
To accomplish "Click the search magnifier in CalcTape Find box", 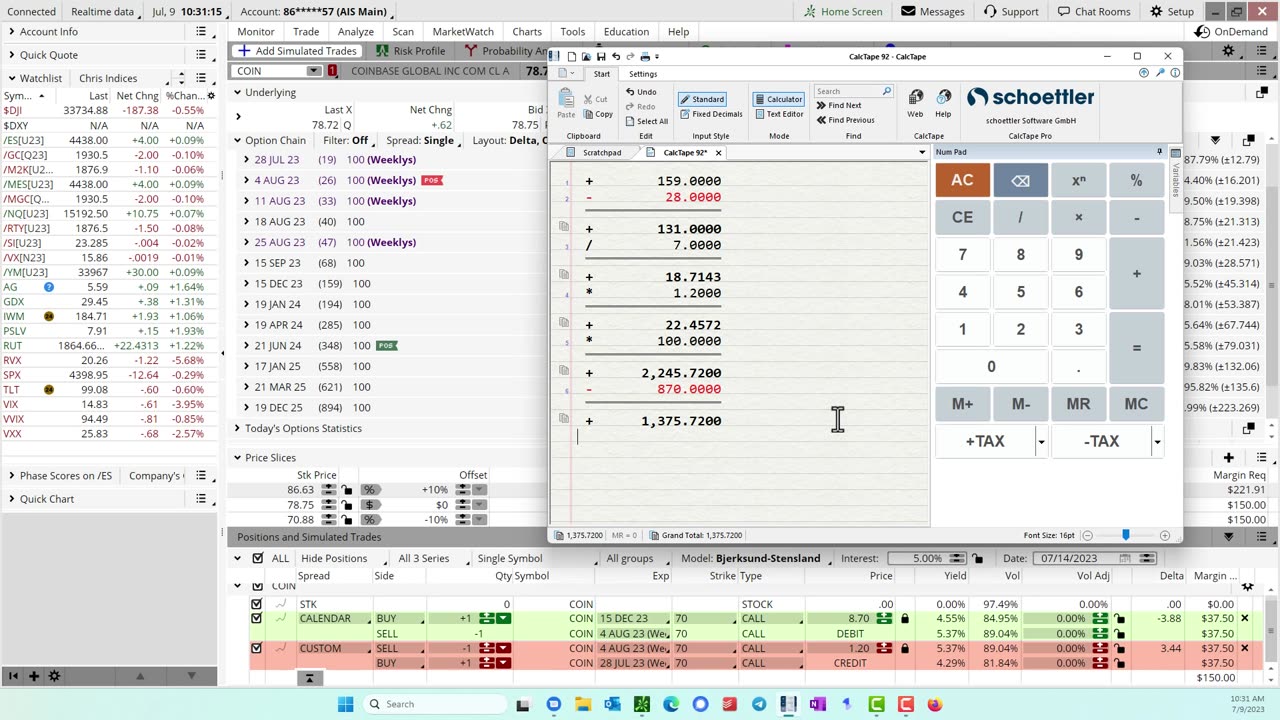I will pos(886,91).
